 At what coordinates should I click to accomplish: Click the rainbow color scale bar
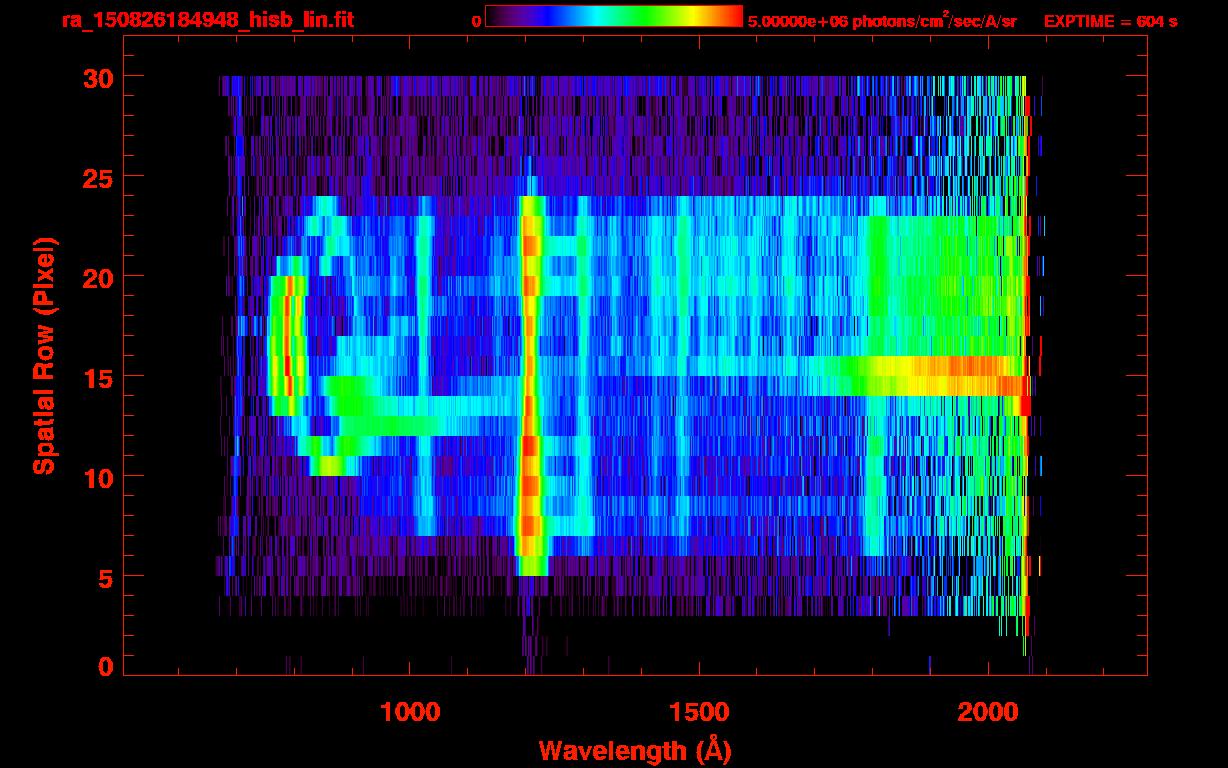pyautogui.click(x=614, y=16)
